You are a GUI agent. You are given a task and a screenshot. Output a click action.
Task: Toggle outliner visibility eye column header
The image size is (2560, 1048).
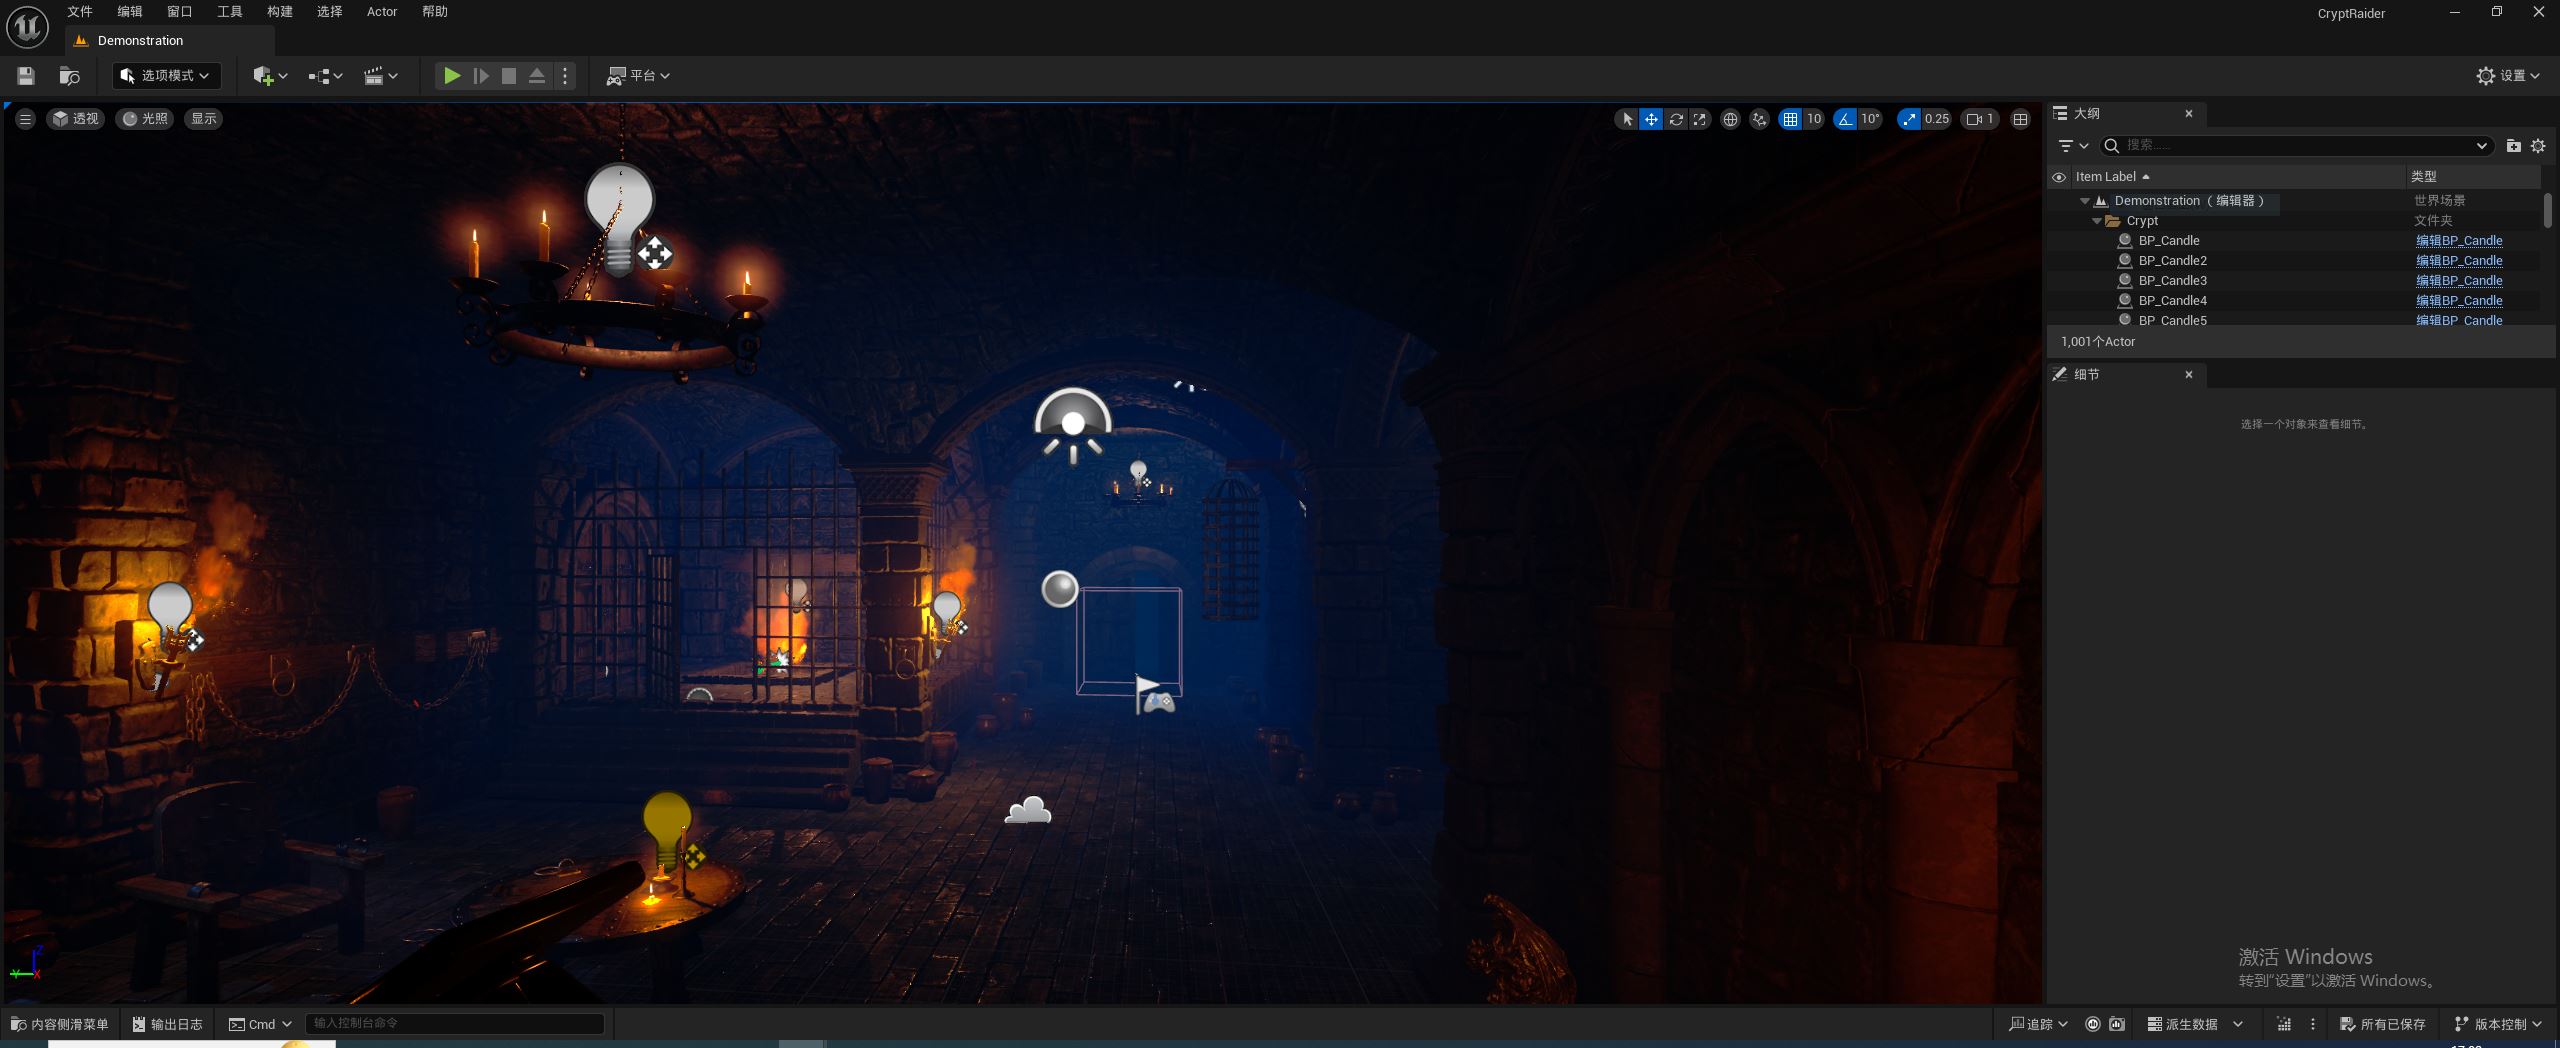(2059, 177)
